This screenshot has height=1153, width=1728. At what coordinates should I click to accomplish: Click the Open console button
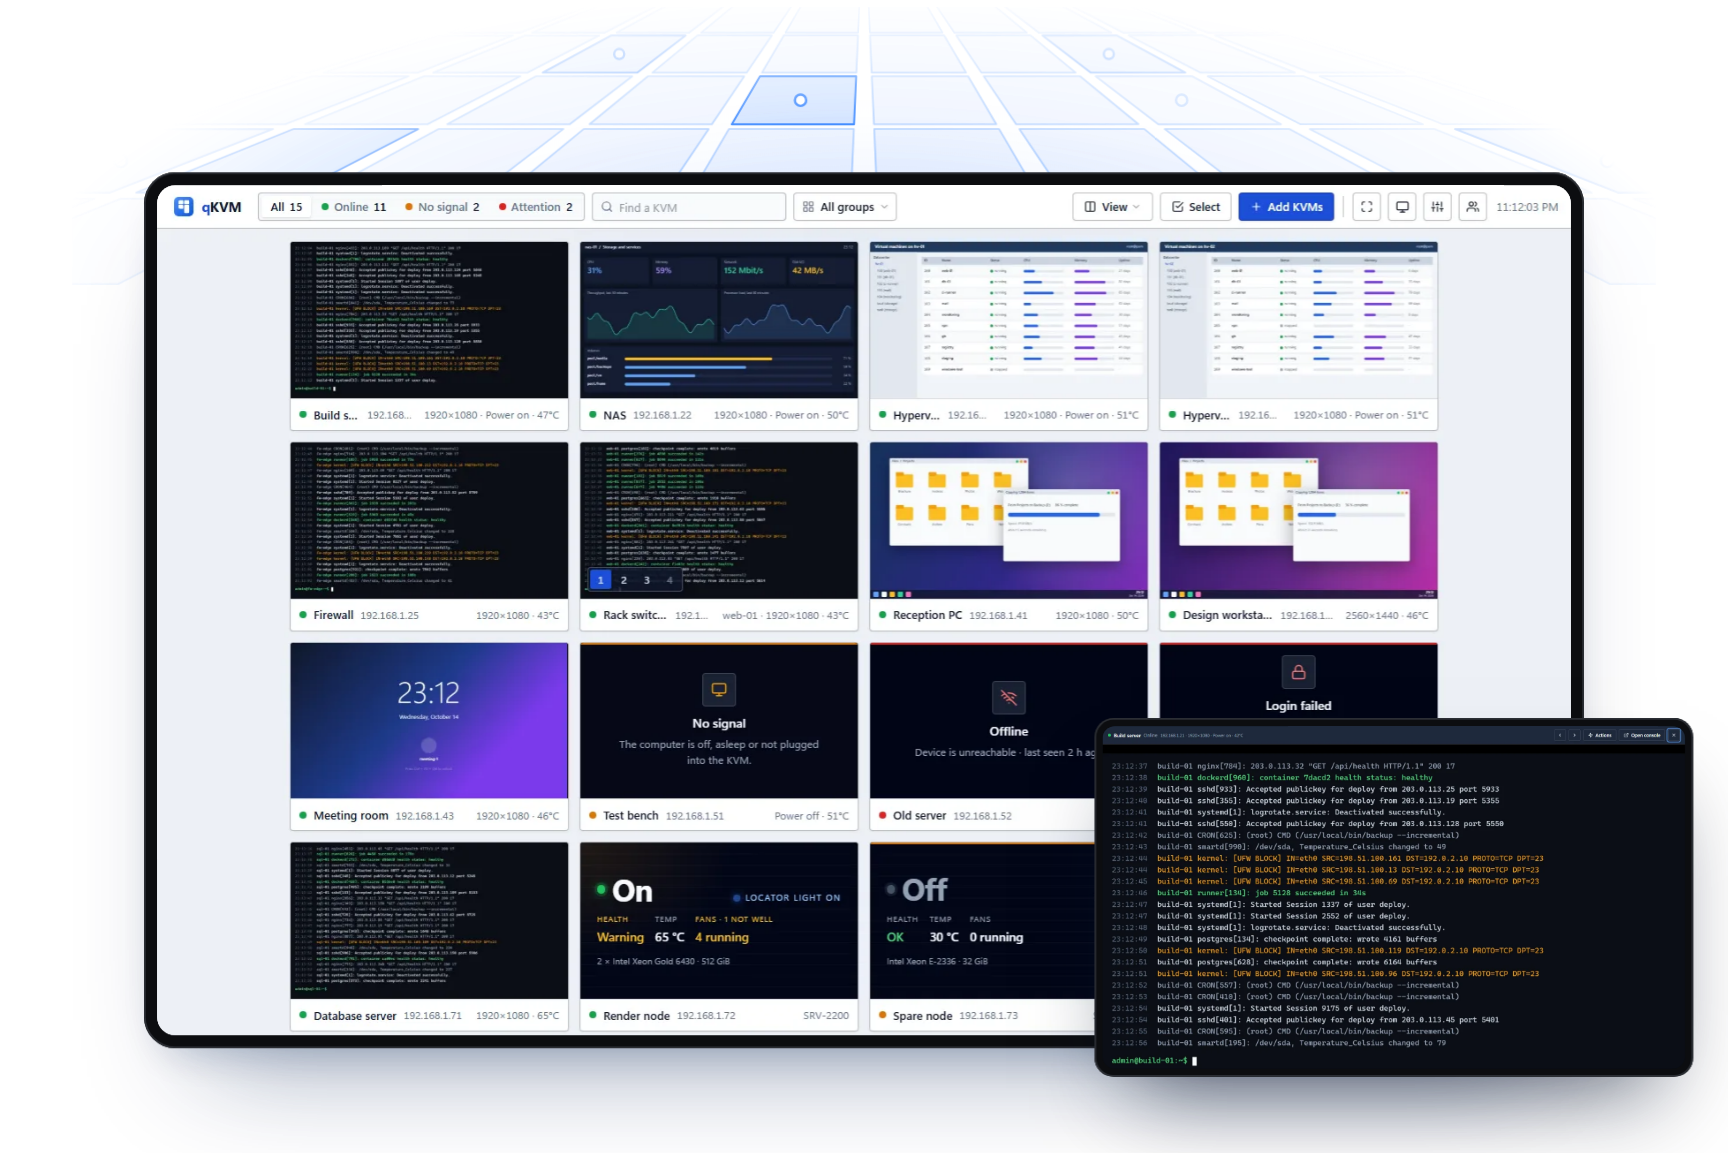coord(1642,735)
